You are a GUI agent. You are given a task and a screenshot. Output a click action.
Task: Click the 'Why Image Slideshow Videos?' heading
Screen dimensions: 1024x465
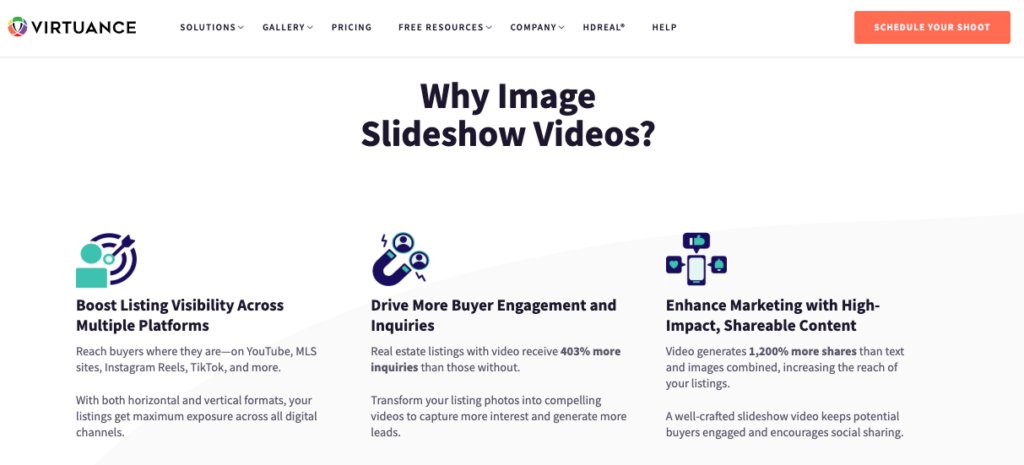508,115
